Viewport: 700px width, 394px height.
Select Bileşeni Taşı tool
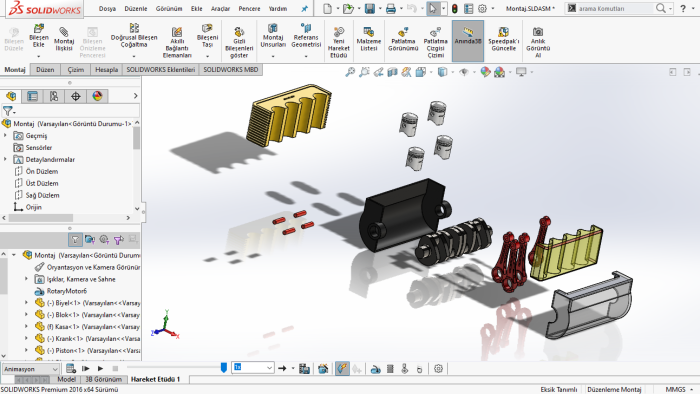click(x=207, y=36)
